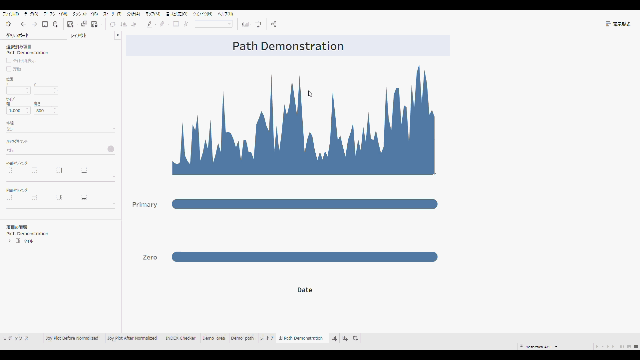Click the highlight pen toolbar icon
This screenshot has height=360, width=640.
tap(150, 24)
